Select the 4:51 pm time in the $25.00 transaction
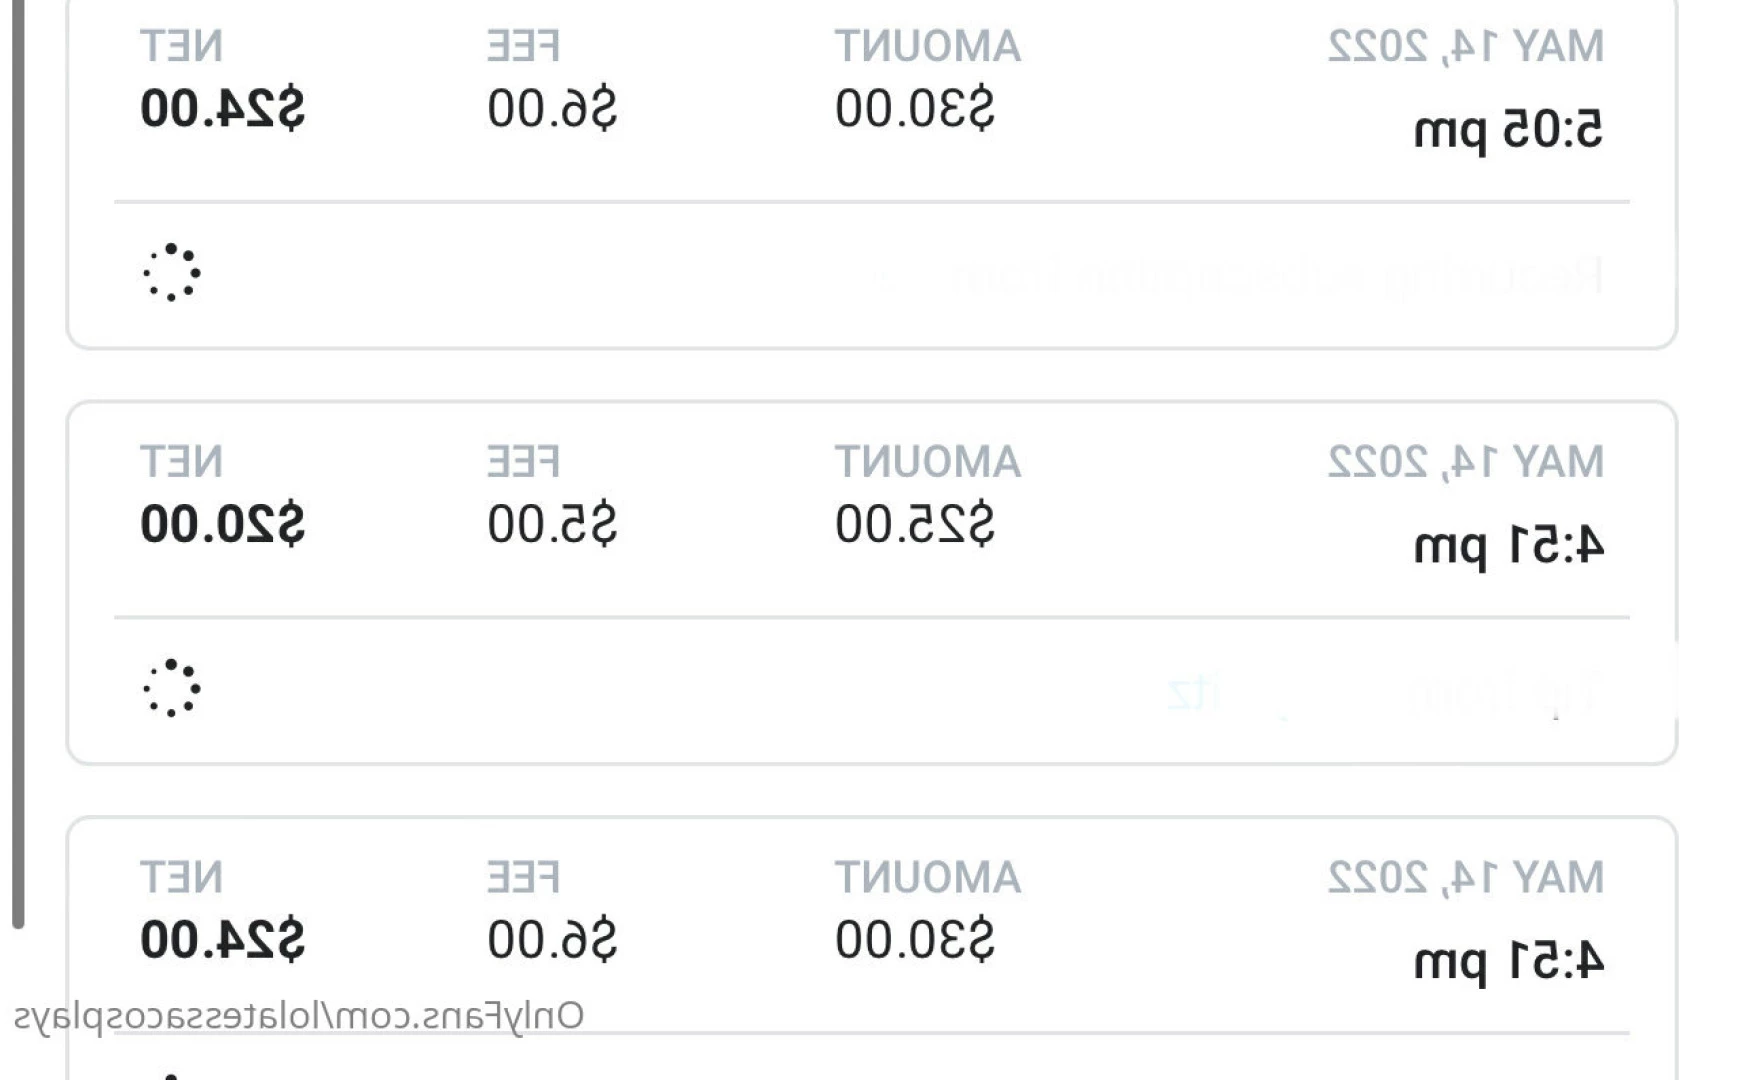Image resolution: width=1744 pixels, height=1080 pixels. 1508,547
